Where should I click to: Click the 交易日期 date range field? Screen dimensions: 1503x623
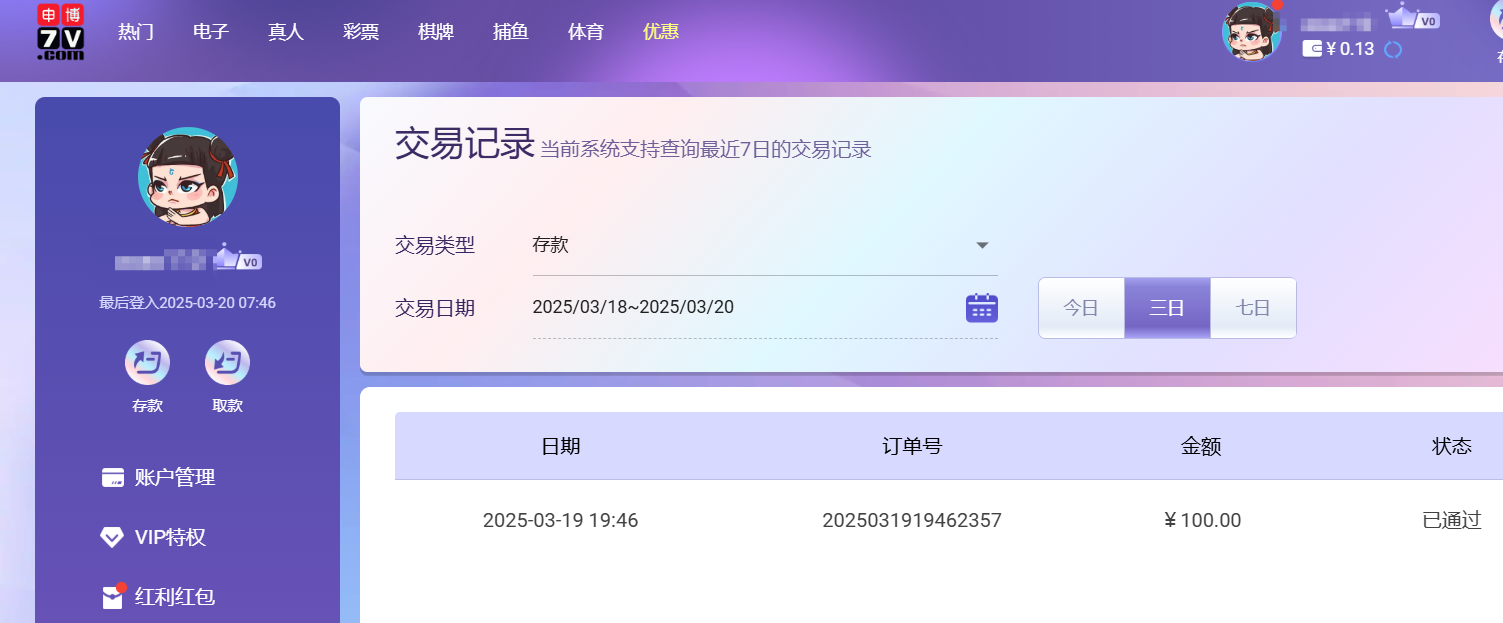pos(740,308)
